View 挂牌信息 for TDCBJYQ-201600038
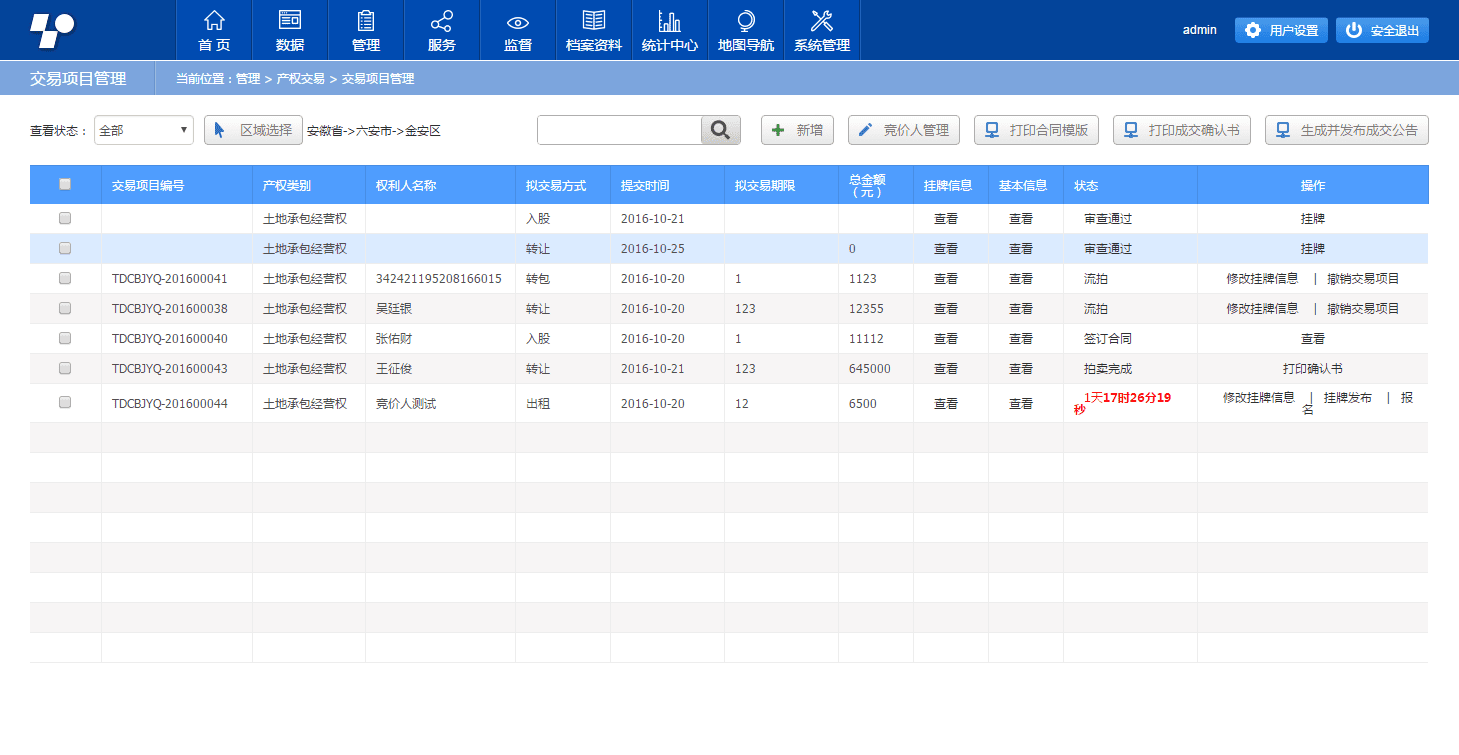Image resolution: width=1459 pixels, height=755 pixels. point(945,309)
